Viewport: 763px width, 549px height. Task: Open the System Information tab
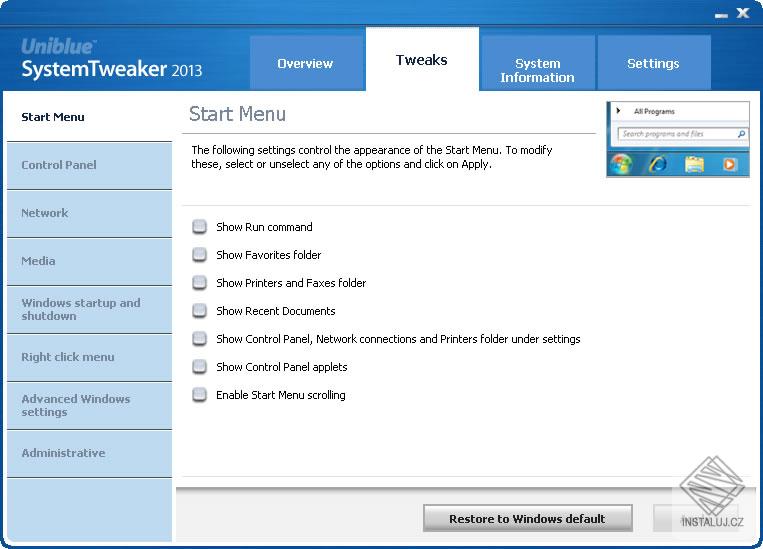537,63
